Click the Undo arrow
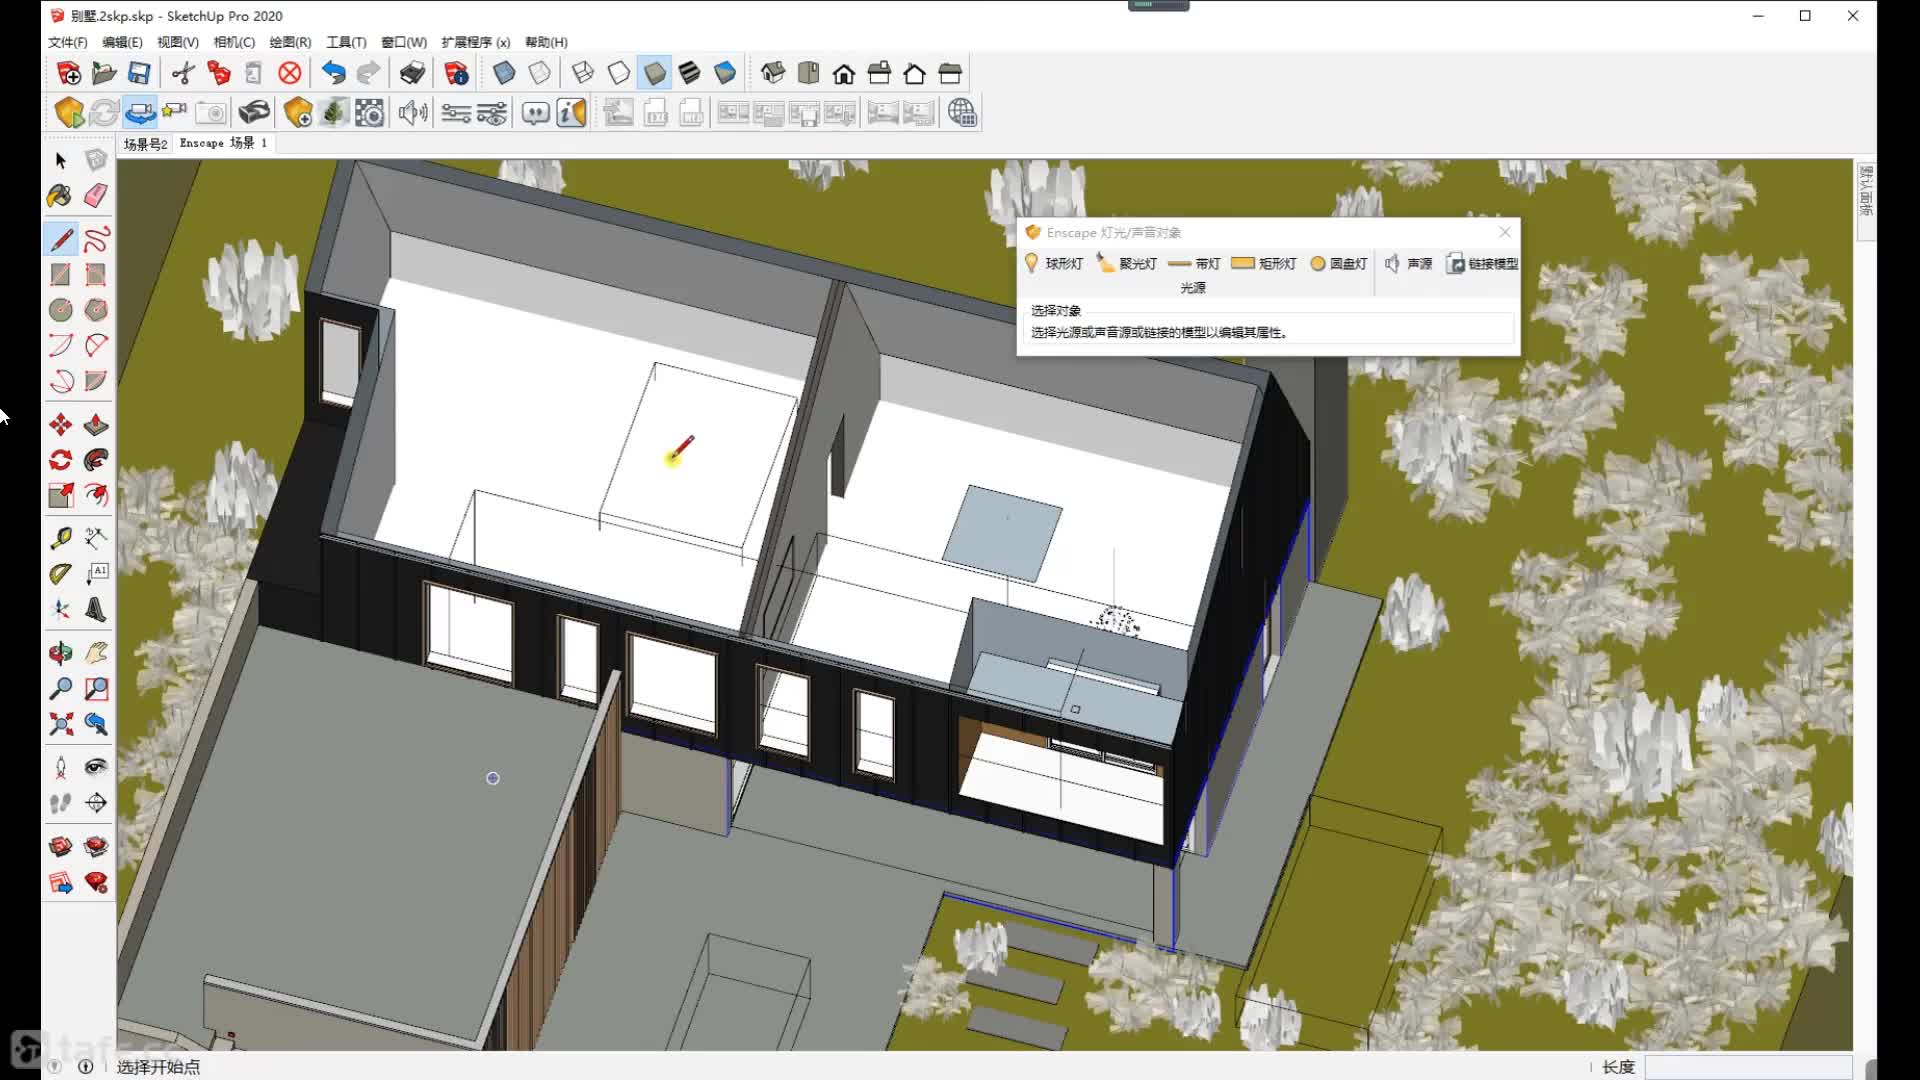This screenshot has width=1920, height=1080. (x=333, y=73)
